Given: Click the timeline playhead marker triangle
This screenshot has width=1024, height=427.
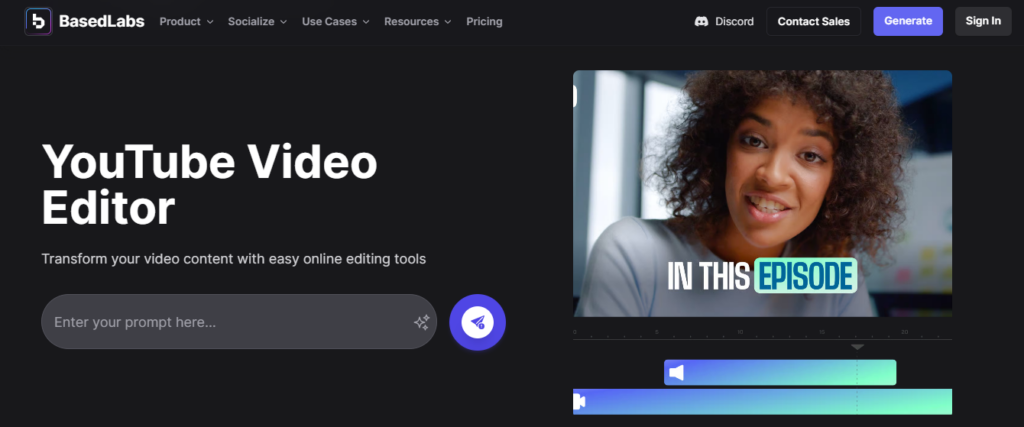Looking at the screenshot, I should (857, 347).
